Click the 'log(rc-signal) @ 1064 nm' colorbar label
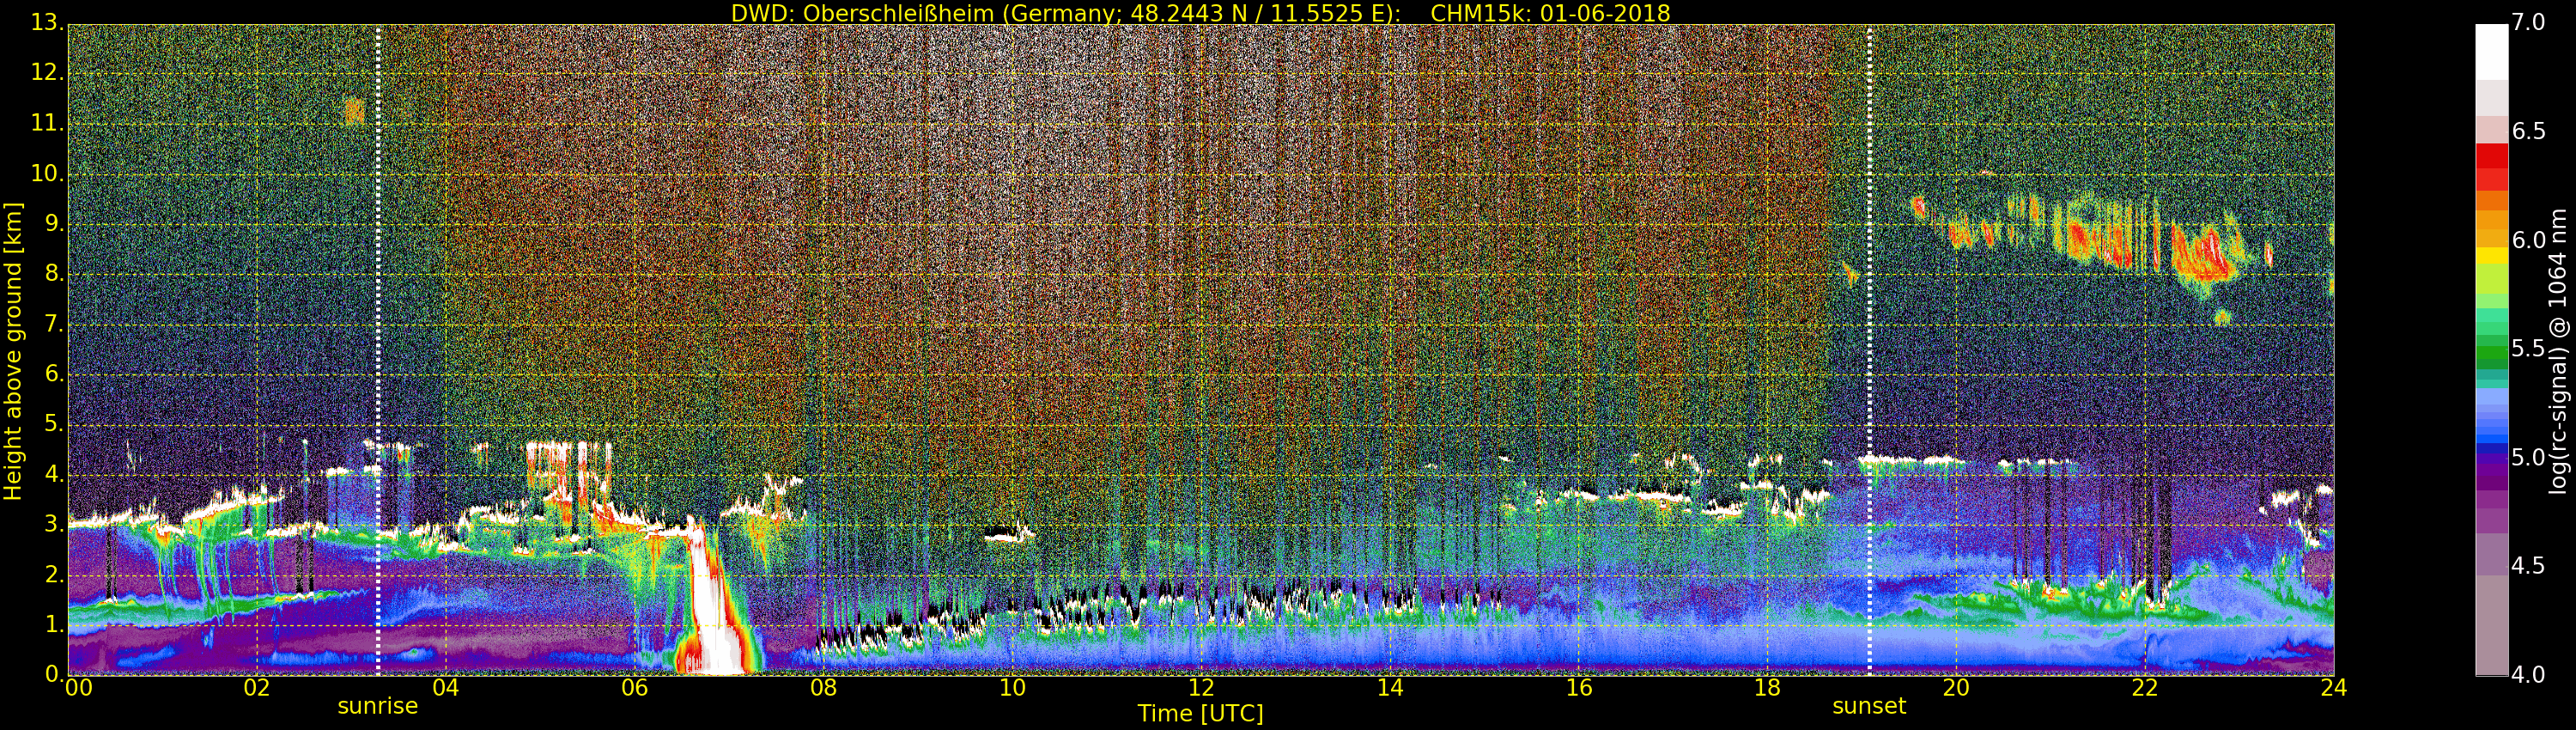Image resolution: width=2576 pixels, height=730 pixels. 2558,351
